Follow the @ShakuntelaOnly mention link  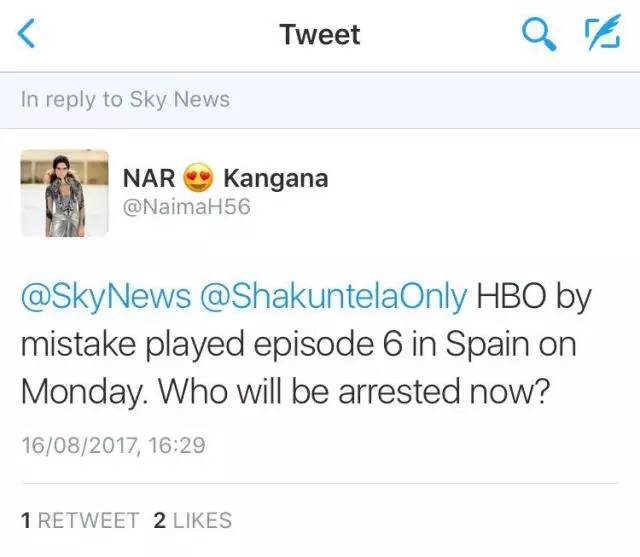(333, 297)
